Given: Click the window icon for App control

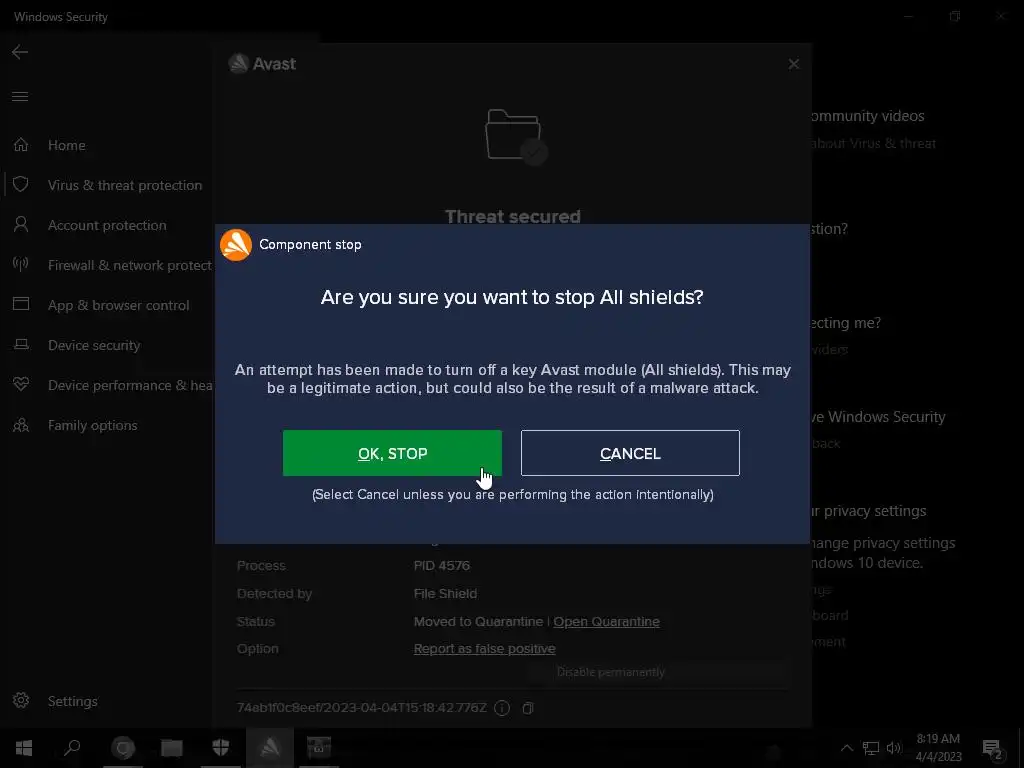Looking at the screenshot, I should (21, 304).
